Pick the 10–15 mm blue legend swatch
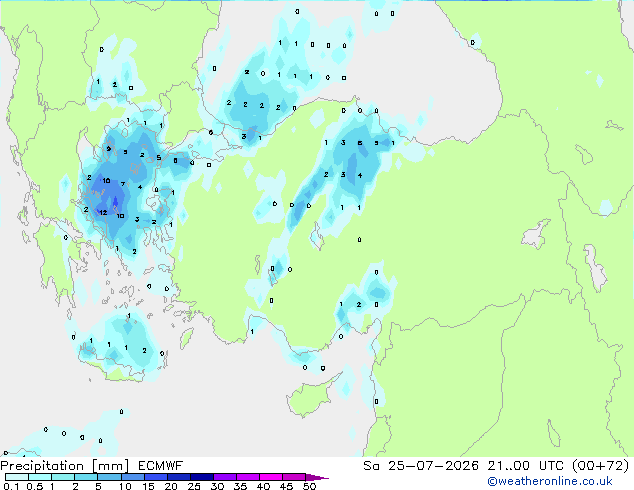This screenshot has width=634, height=490. pyautogui.click(x=132, y=477)
